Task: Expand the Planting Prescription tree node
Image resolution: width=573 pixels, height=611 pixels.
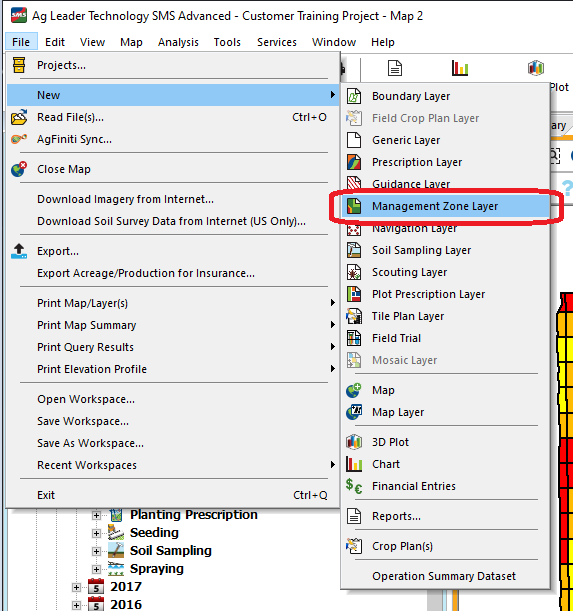Action: coord(96,515)
